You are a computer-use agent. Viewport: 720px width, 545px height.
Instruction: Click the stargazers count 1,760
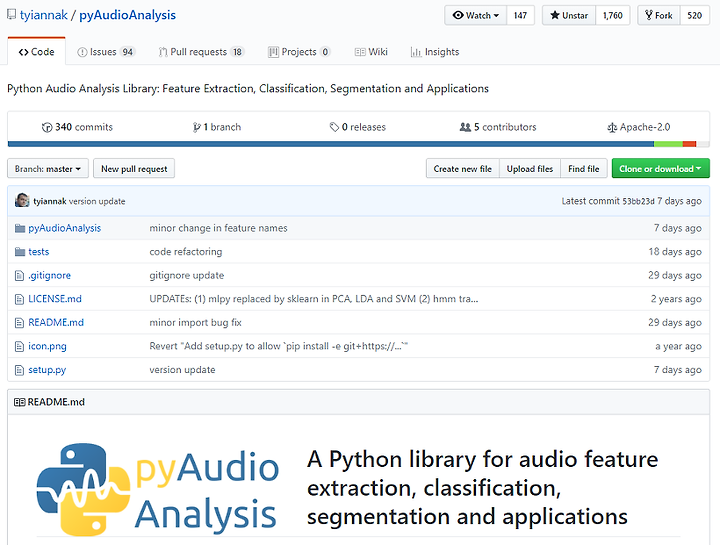point(613,16)
